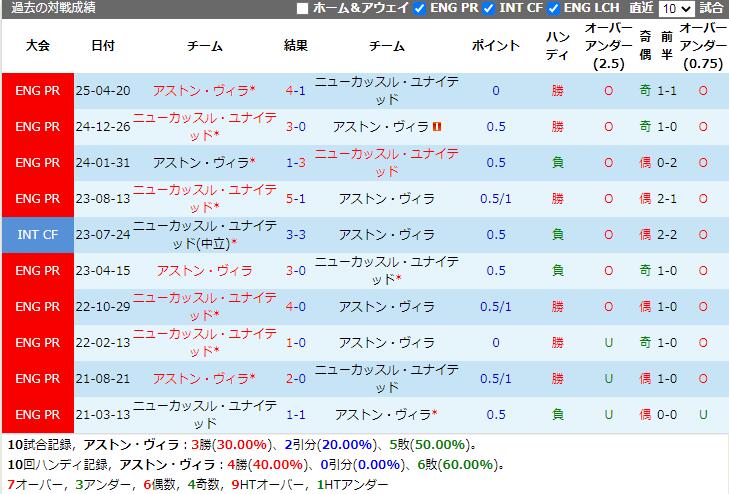Click the ハンディ column header
729x494 pixels.
tap(557, 46)
